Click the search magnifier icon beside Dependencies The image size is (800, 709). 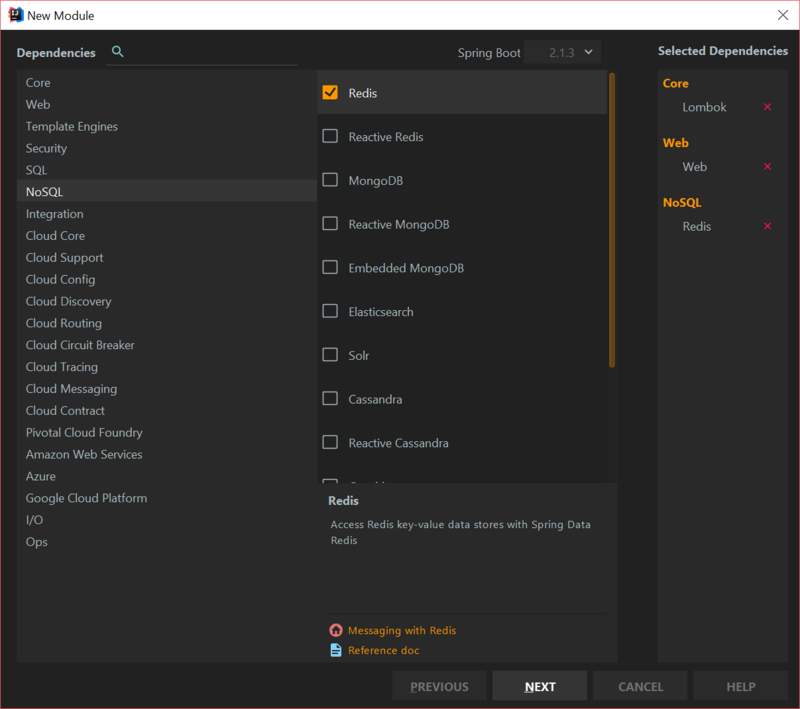[118, 52]
